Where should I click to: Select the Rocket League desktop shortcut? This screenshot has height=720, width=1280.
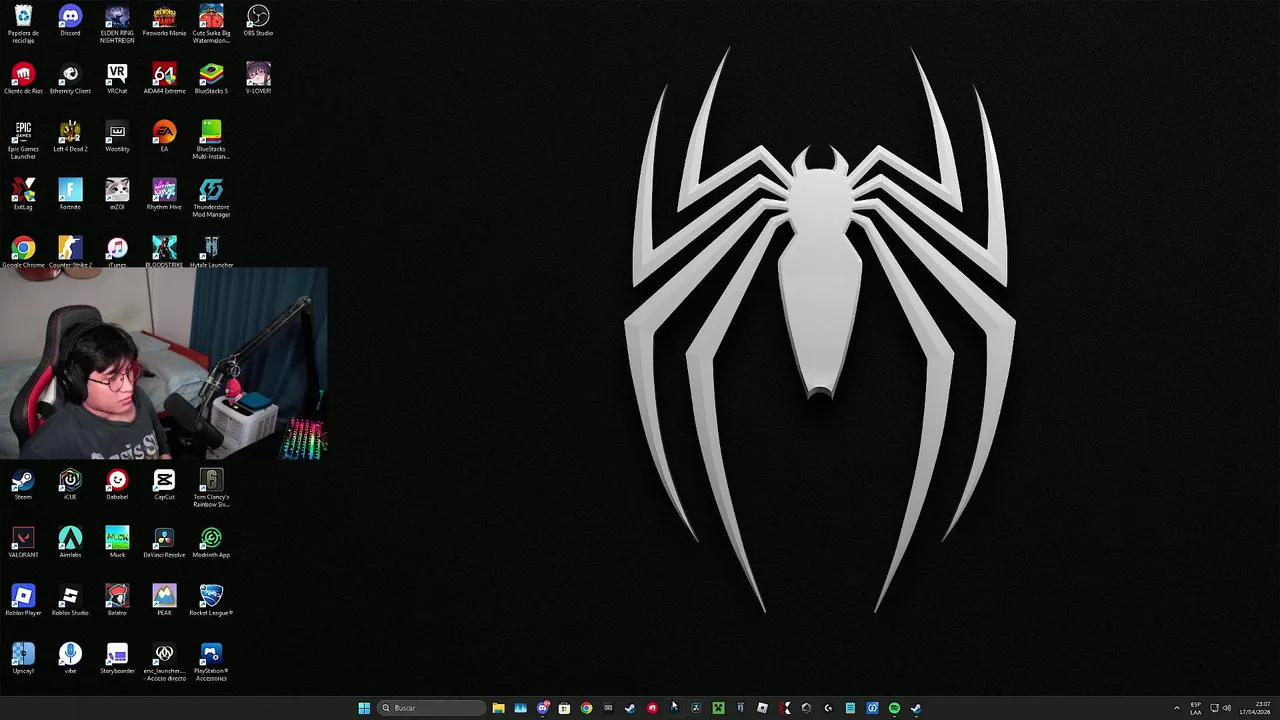point(211,601)
